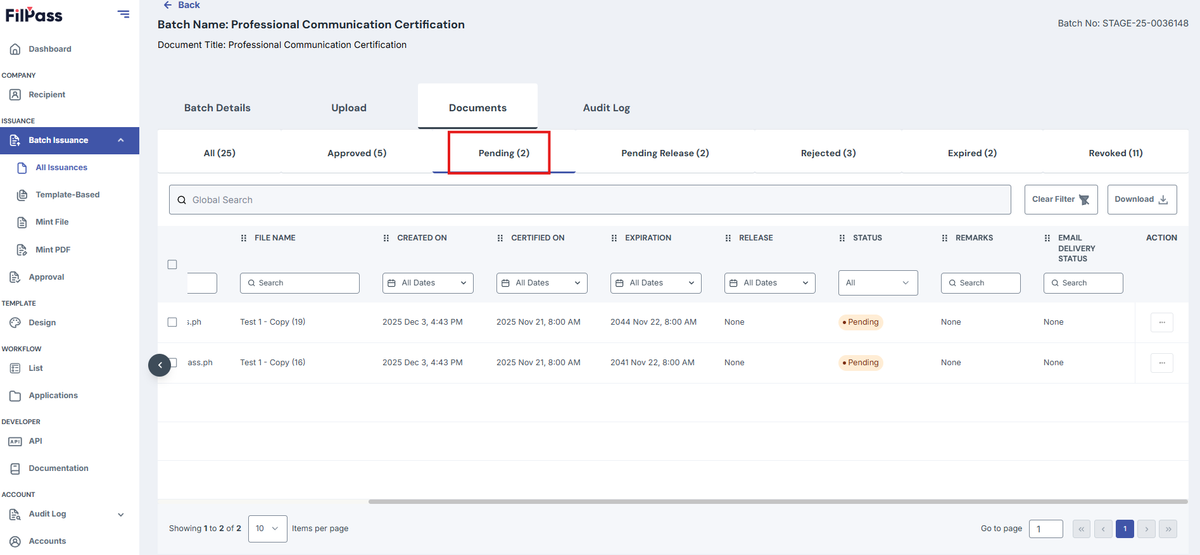Open the Recipient page
1200x555 pixels.
(x=46, y=95)
